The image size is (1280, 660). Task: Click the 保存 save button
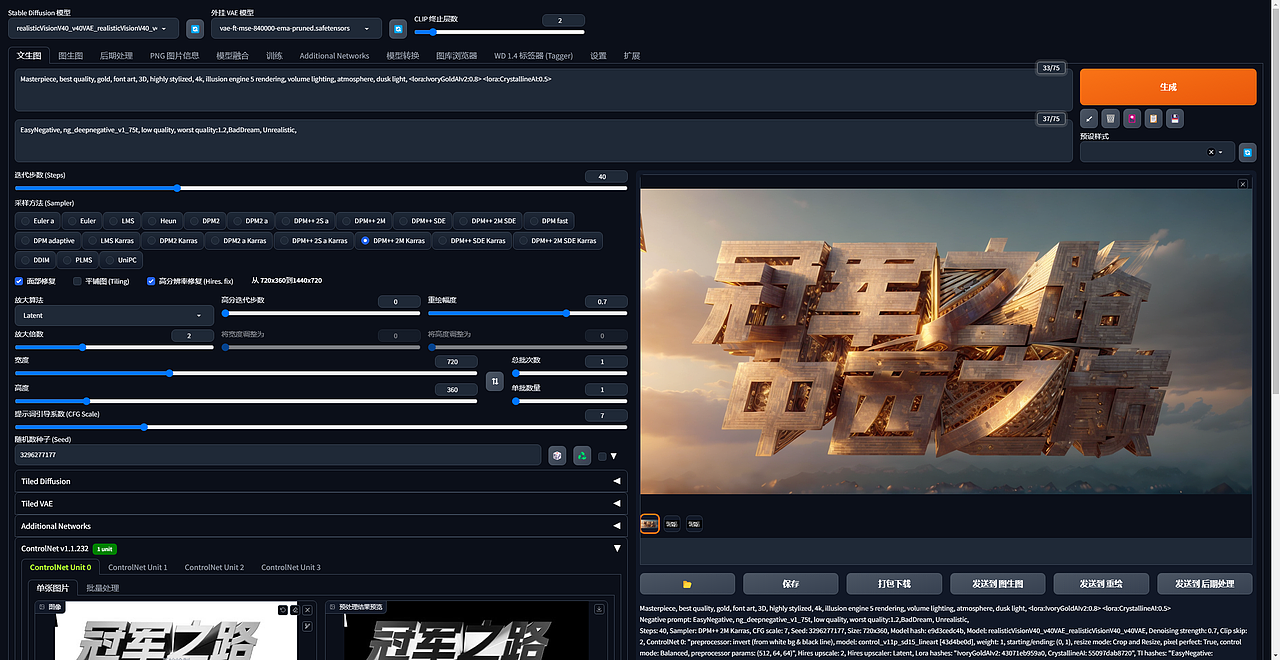(x=791, y=584)
